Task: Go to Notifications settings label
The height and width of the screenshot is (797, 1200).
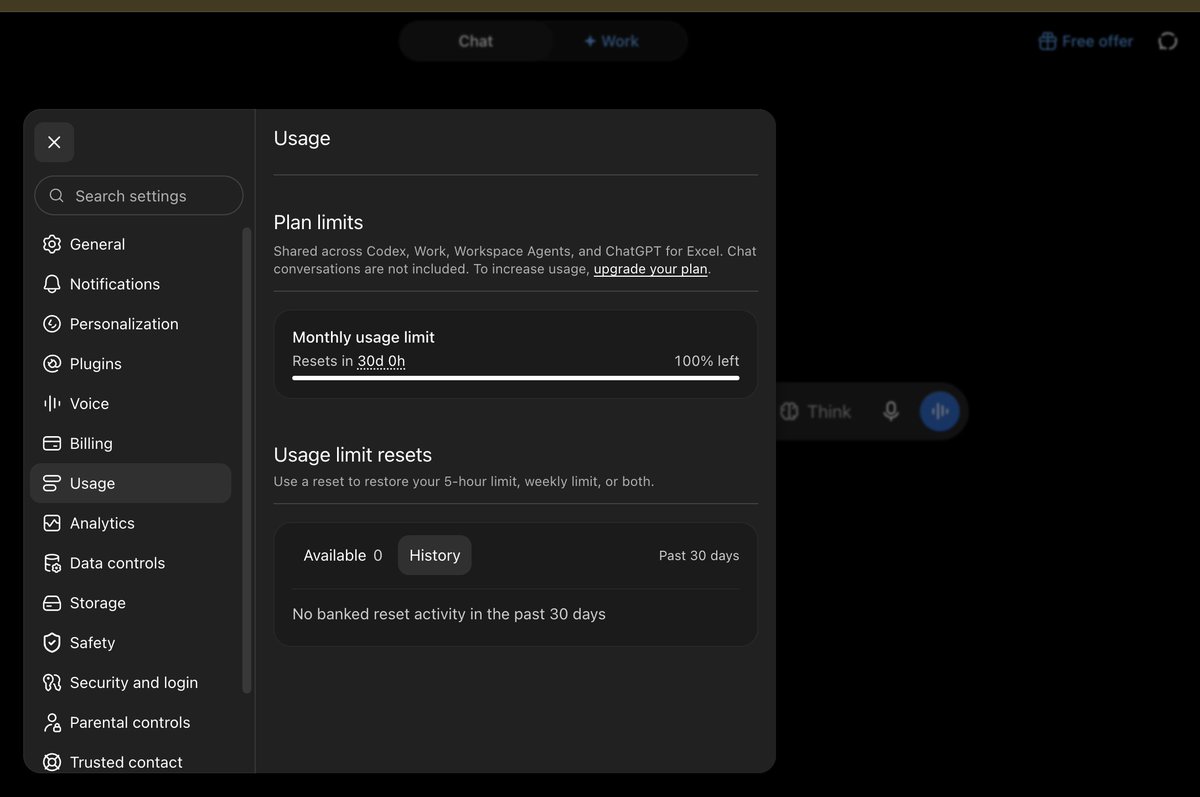Action: click(115, 284)
